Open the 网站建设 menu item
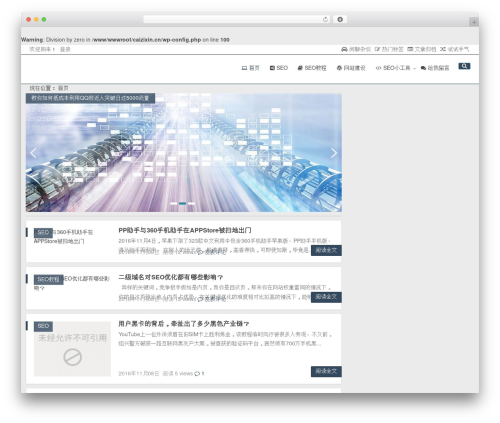 tap(354, 68)
